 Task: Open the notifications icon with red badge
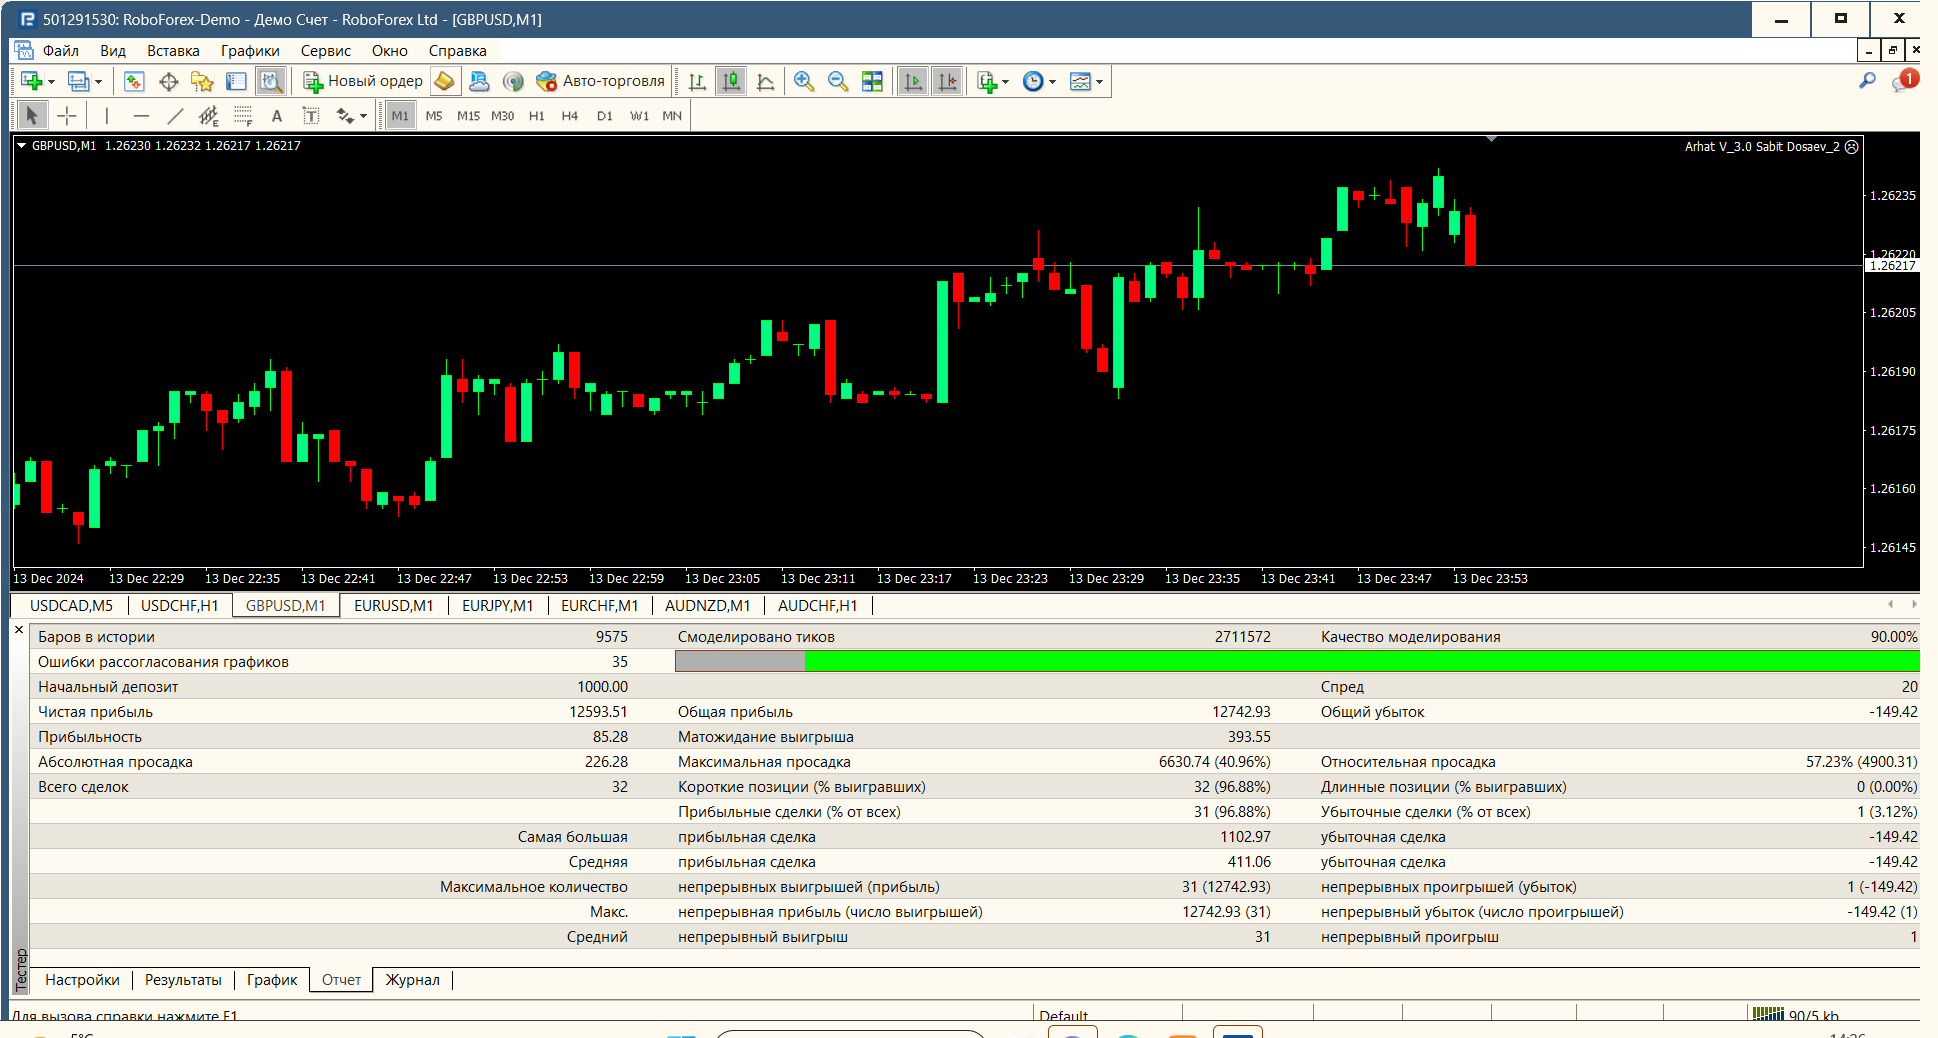(x=1904, y=81)
